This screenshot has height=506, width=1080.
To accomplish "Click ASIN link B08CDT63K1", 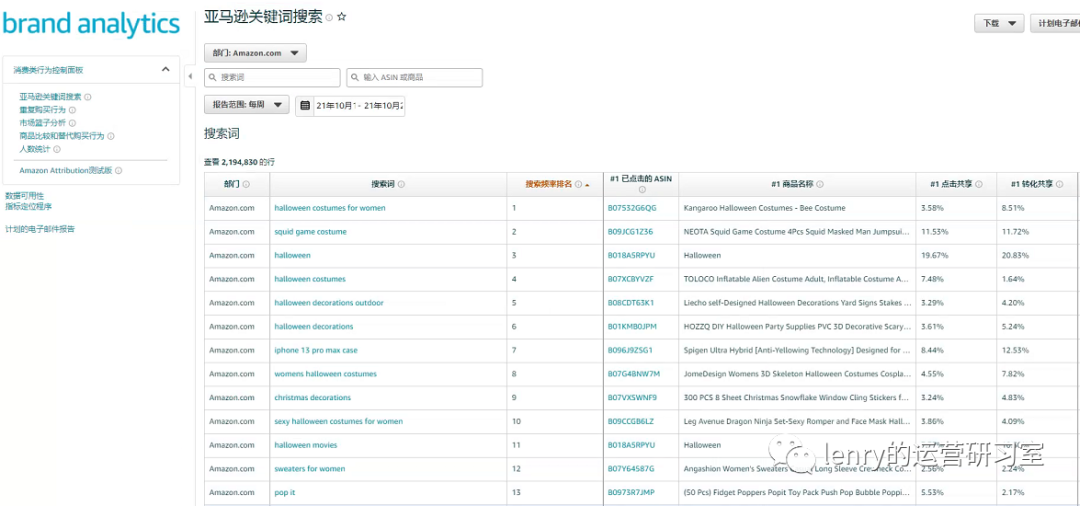I will [x=631, y=303].
